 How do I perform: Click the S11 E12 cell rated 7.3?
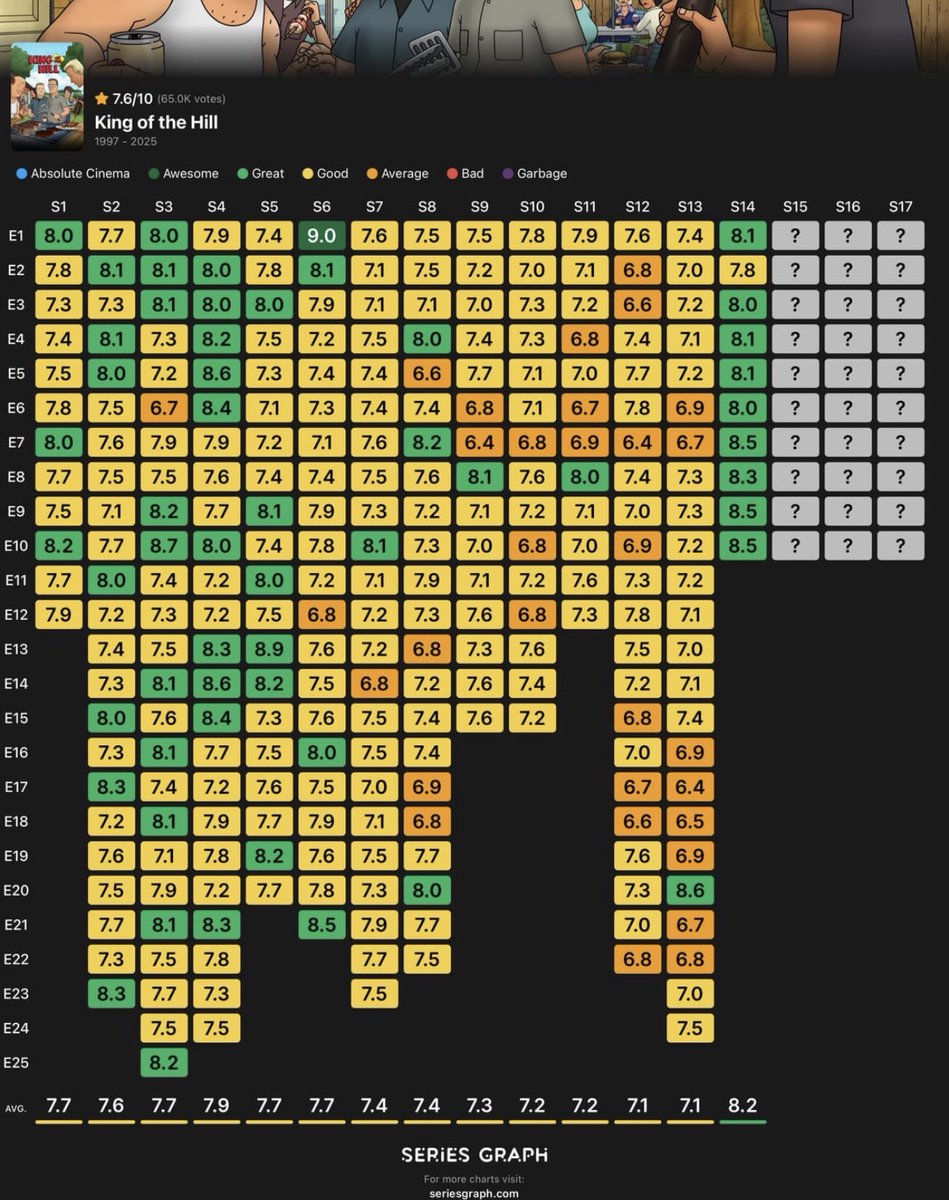click(585, 615)
